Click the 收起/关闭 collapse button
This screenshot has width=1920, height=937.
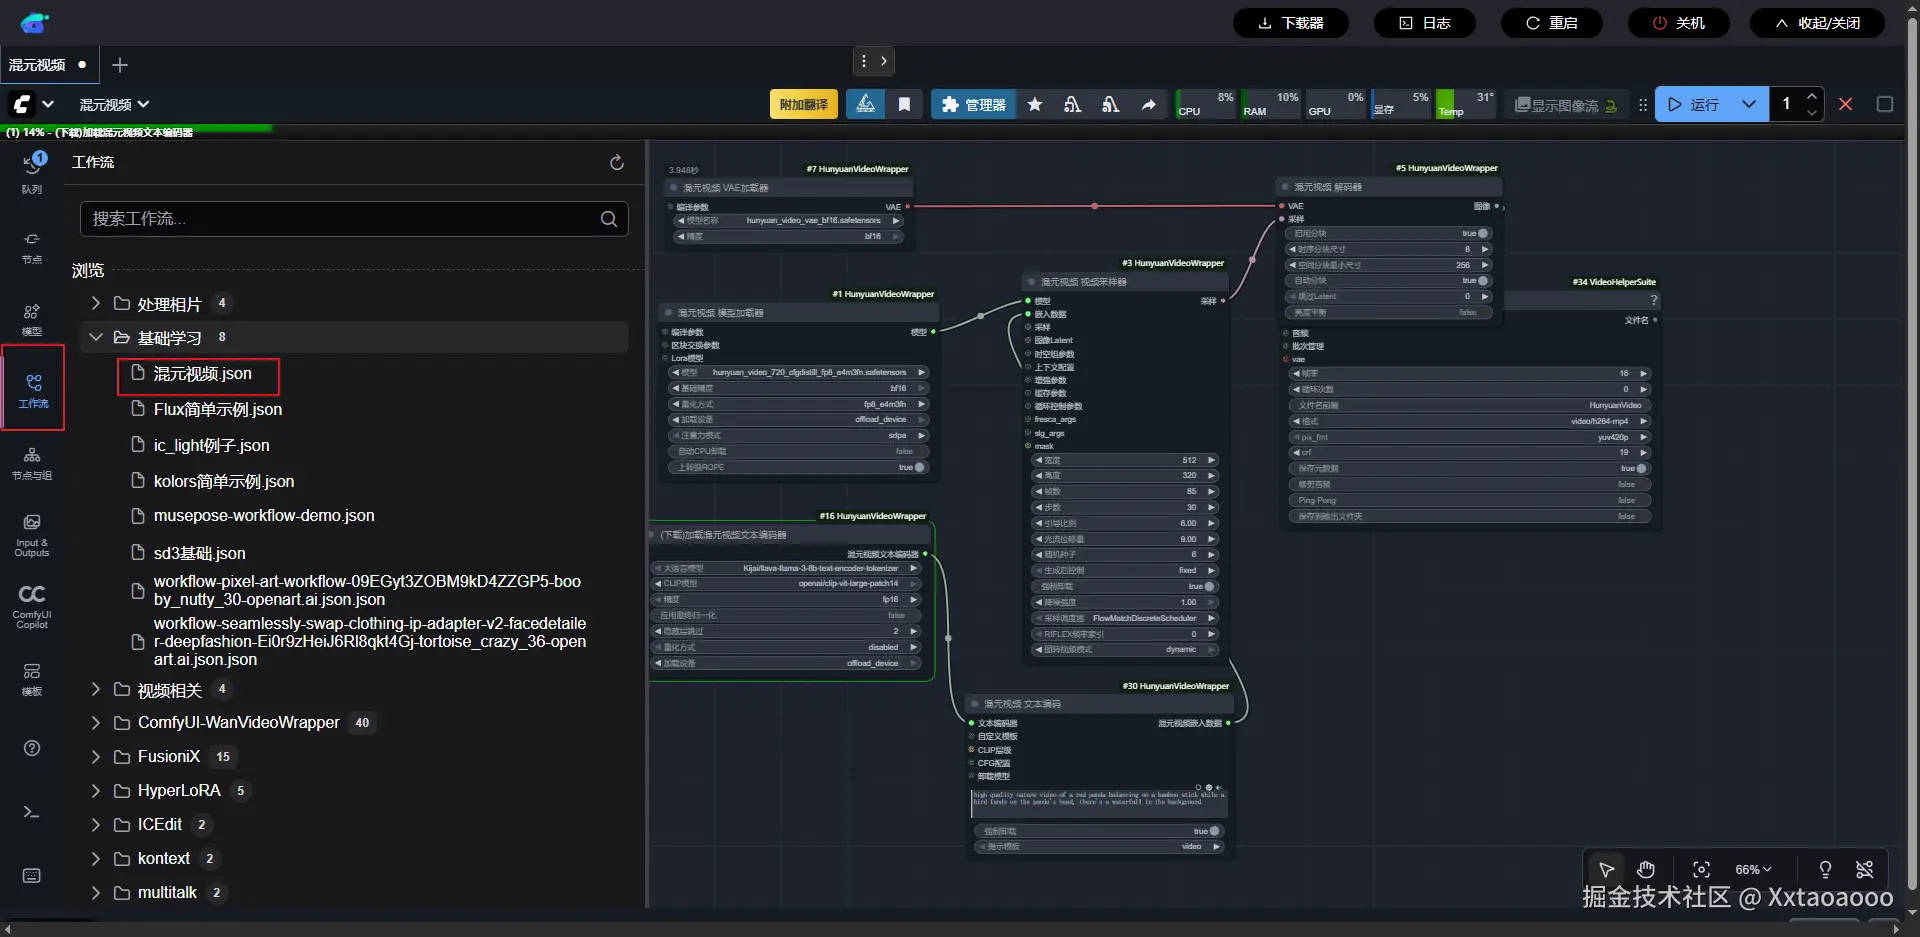pos(1817,23)
